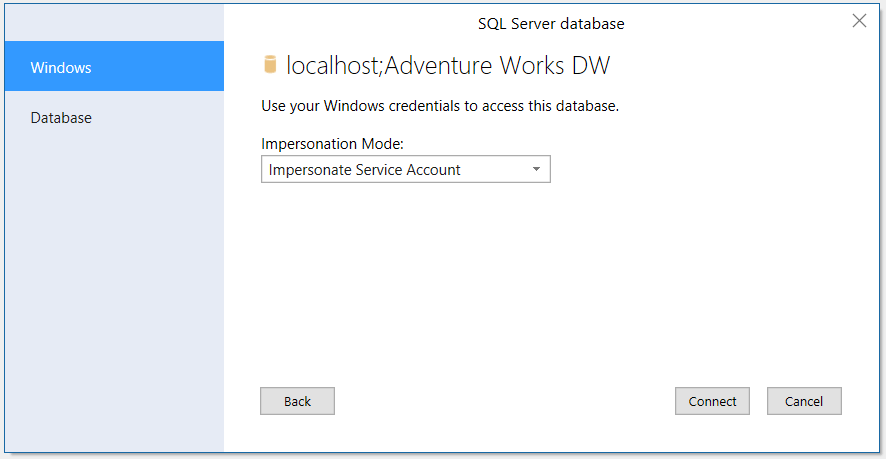Click the 'localhost;Adventure Works DW' heading
886x459 pixels.
448,66
